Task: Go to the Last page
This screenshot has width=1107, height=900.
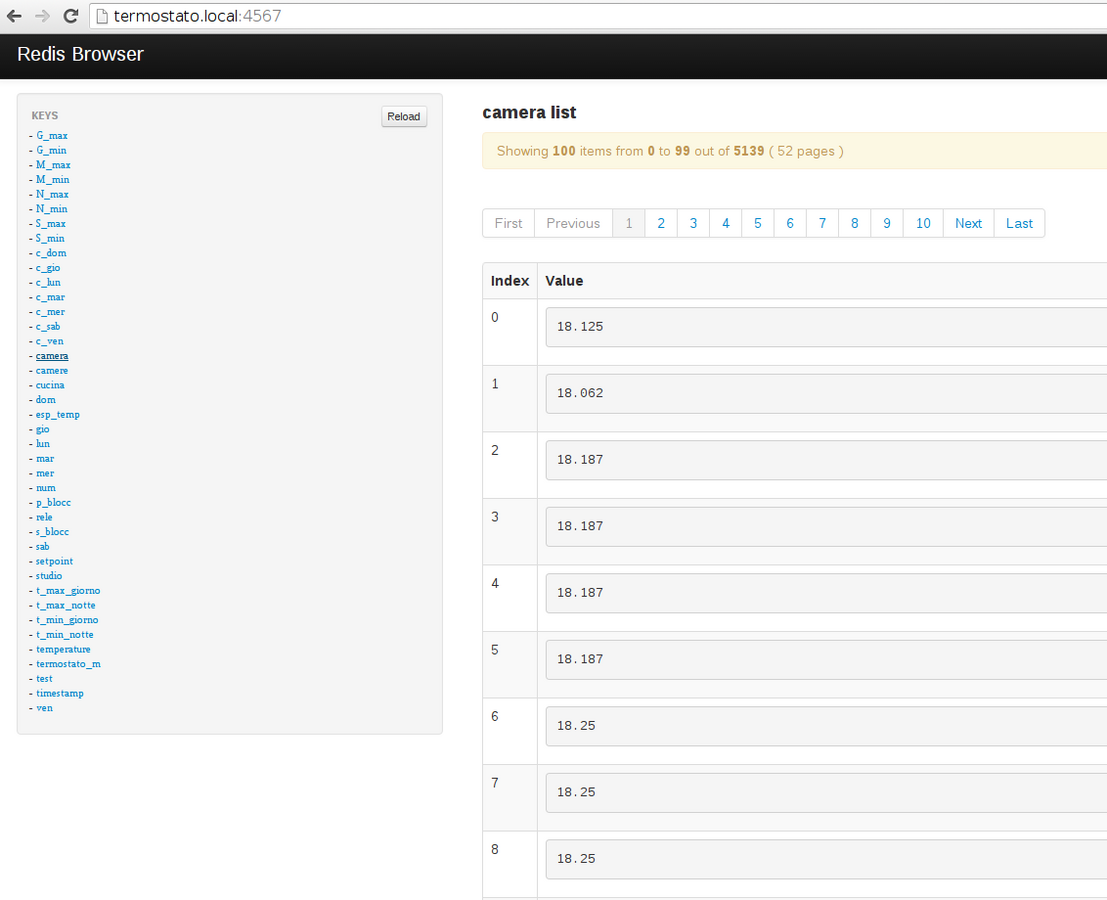Action: tap(1019, 223)
